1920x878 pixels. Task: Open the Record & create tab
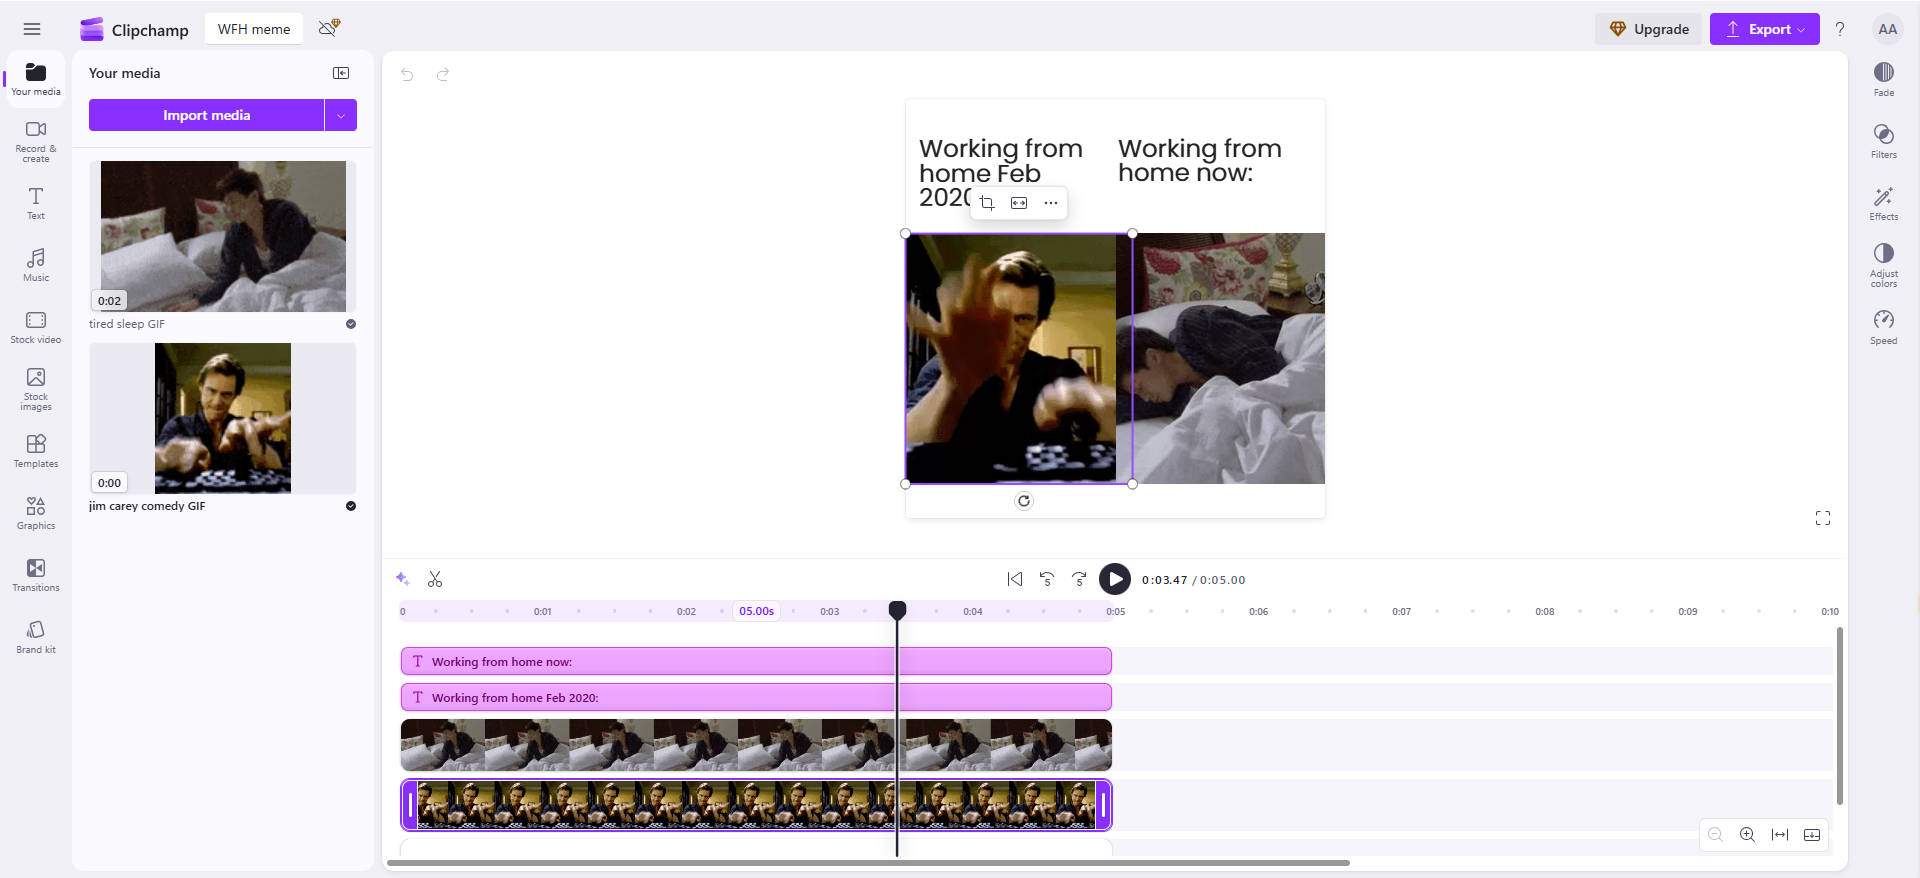click(x=36, y=141)
